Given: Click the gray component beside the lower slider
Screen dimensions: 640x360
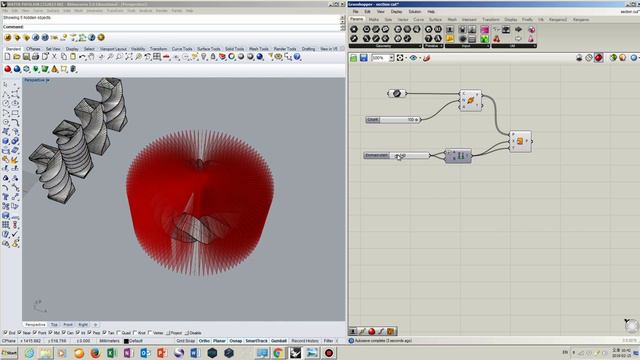Looking at the screenshot, I should click(458, 156).
